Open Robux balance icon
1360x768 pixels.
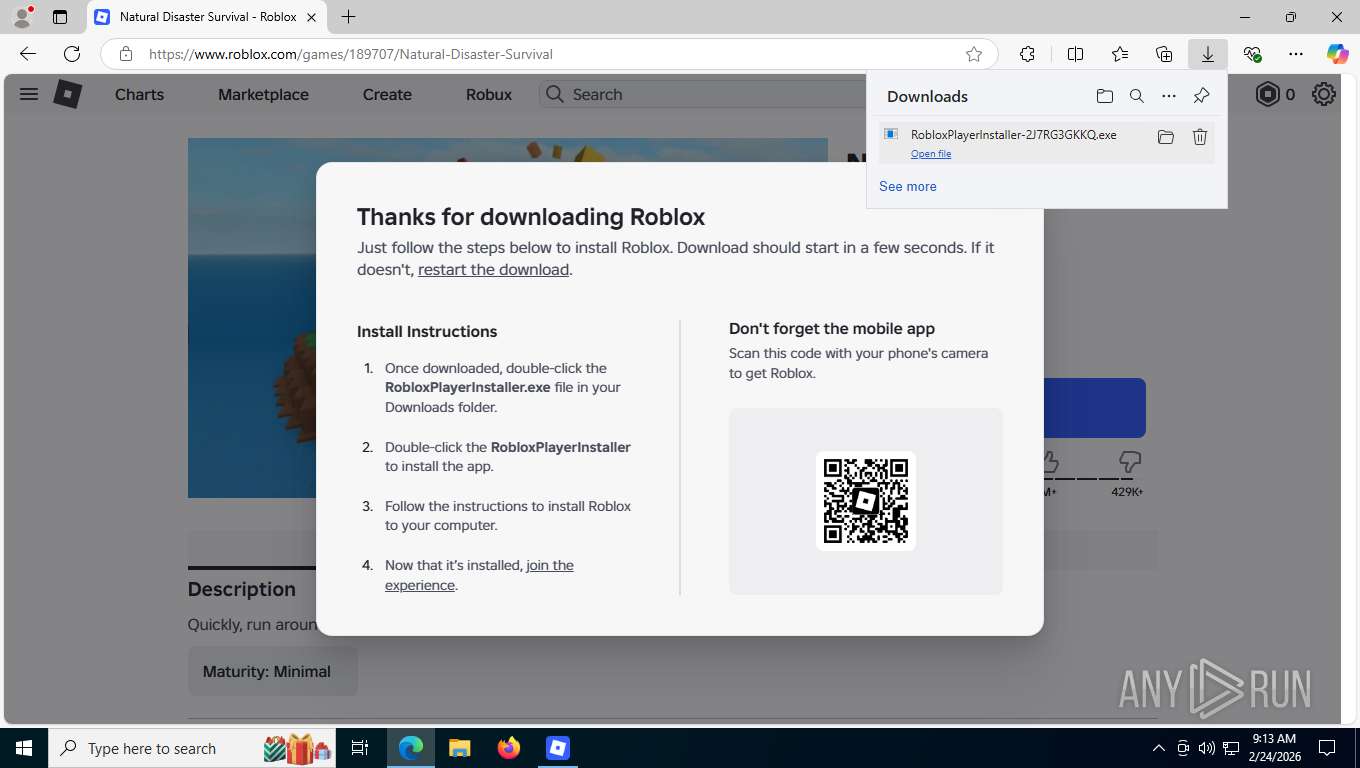[1267, 94]
